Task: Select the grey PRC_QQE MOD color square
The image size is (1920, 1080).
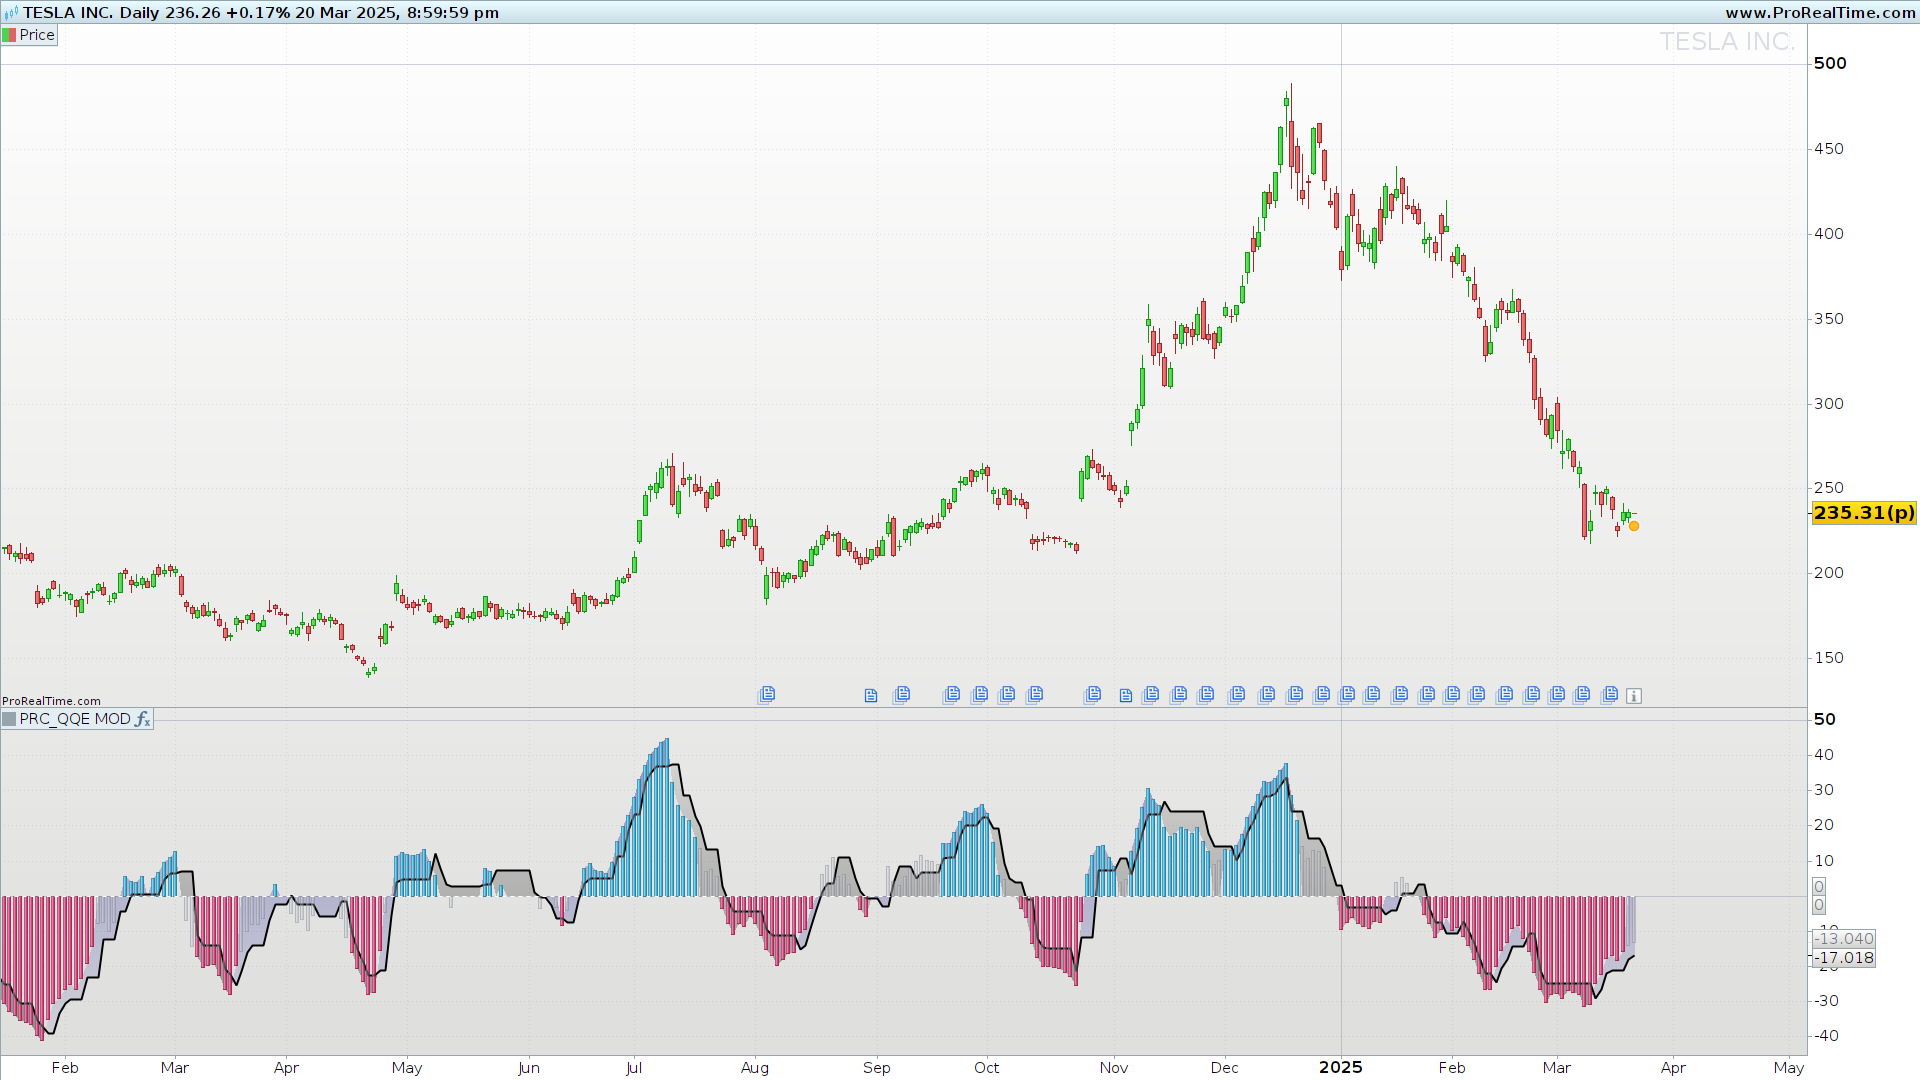Action: [10, 719]
